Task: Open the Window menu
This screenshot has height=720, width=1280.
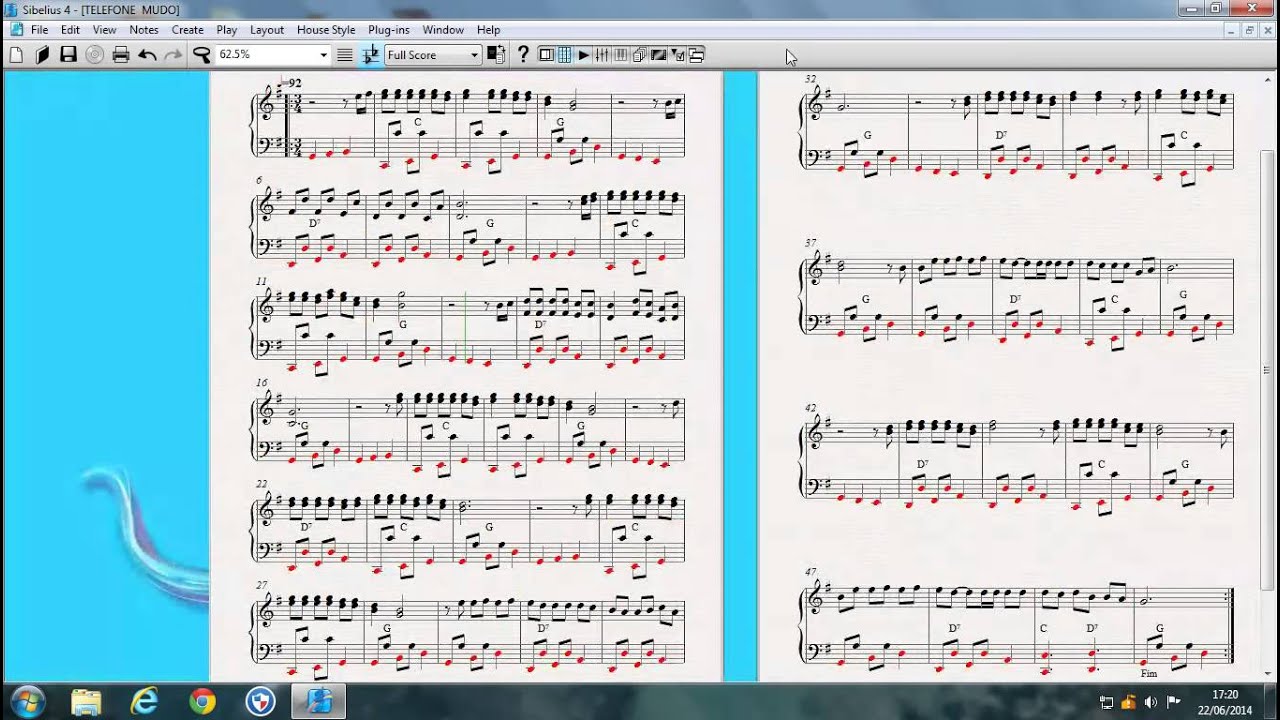Action: click(443, 30)
